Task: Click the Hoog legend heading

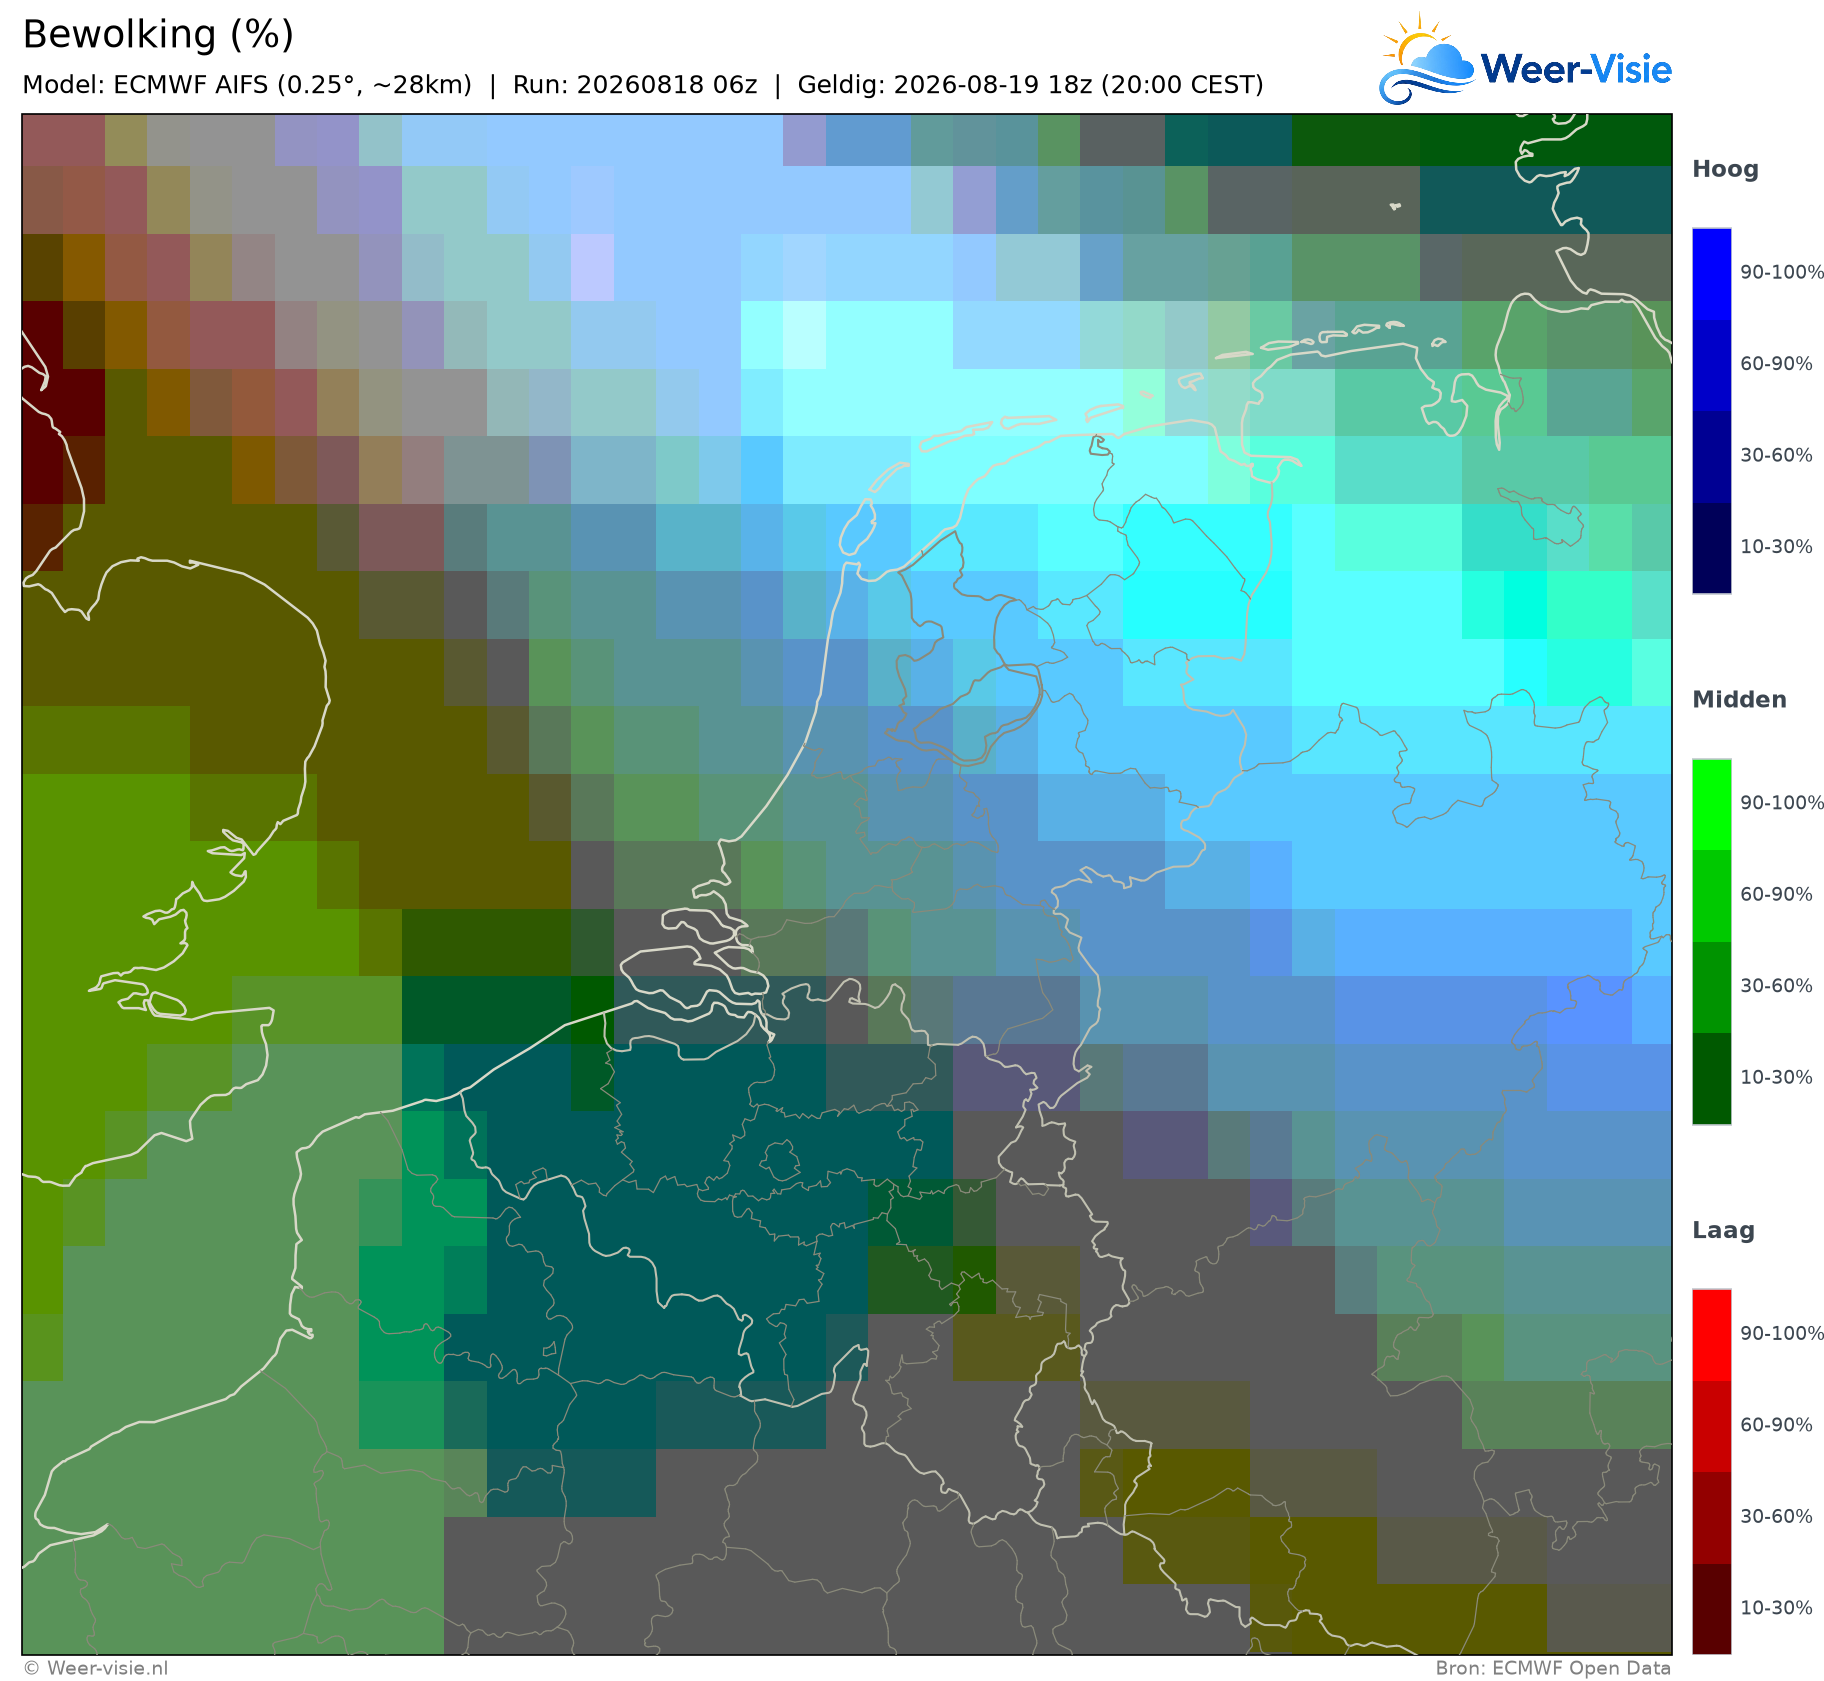Action: (x=1725, y=170)
